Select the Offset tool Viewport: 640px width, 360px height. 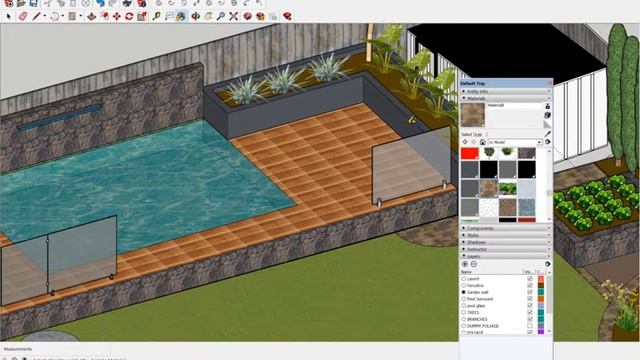click(104, 16)
